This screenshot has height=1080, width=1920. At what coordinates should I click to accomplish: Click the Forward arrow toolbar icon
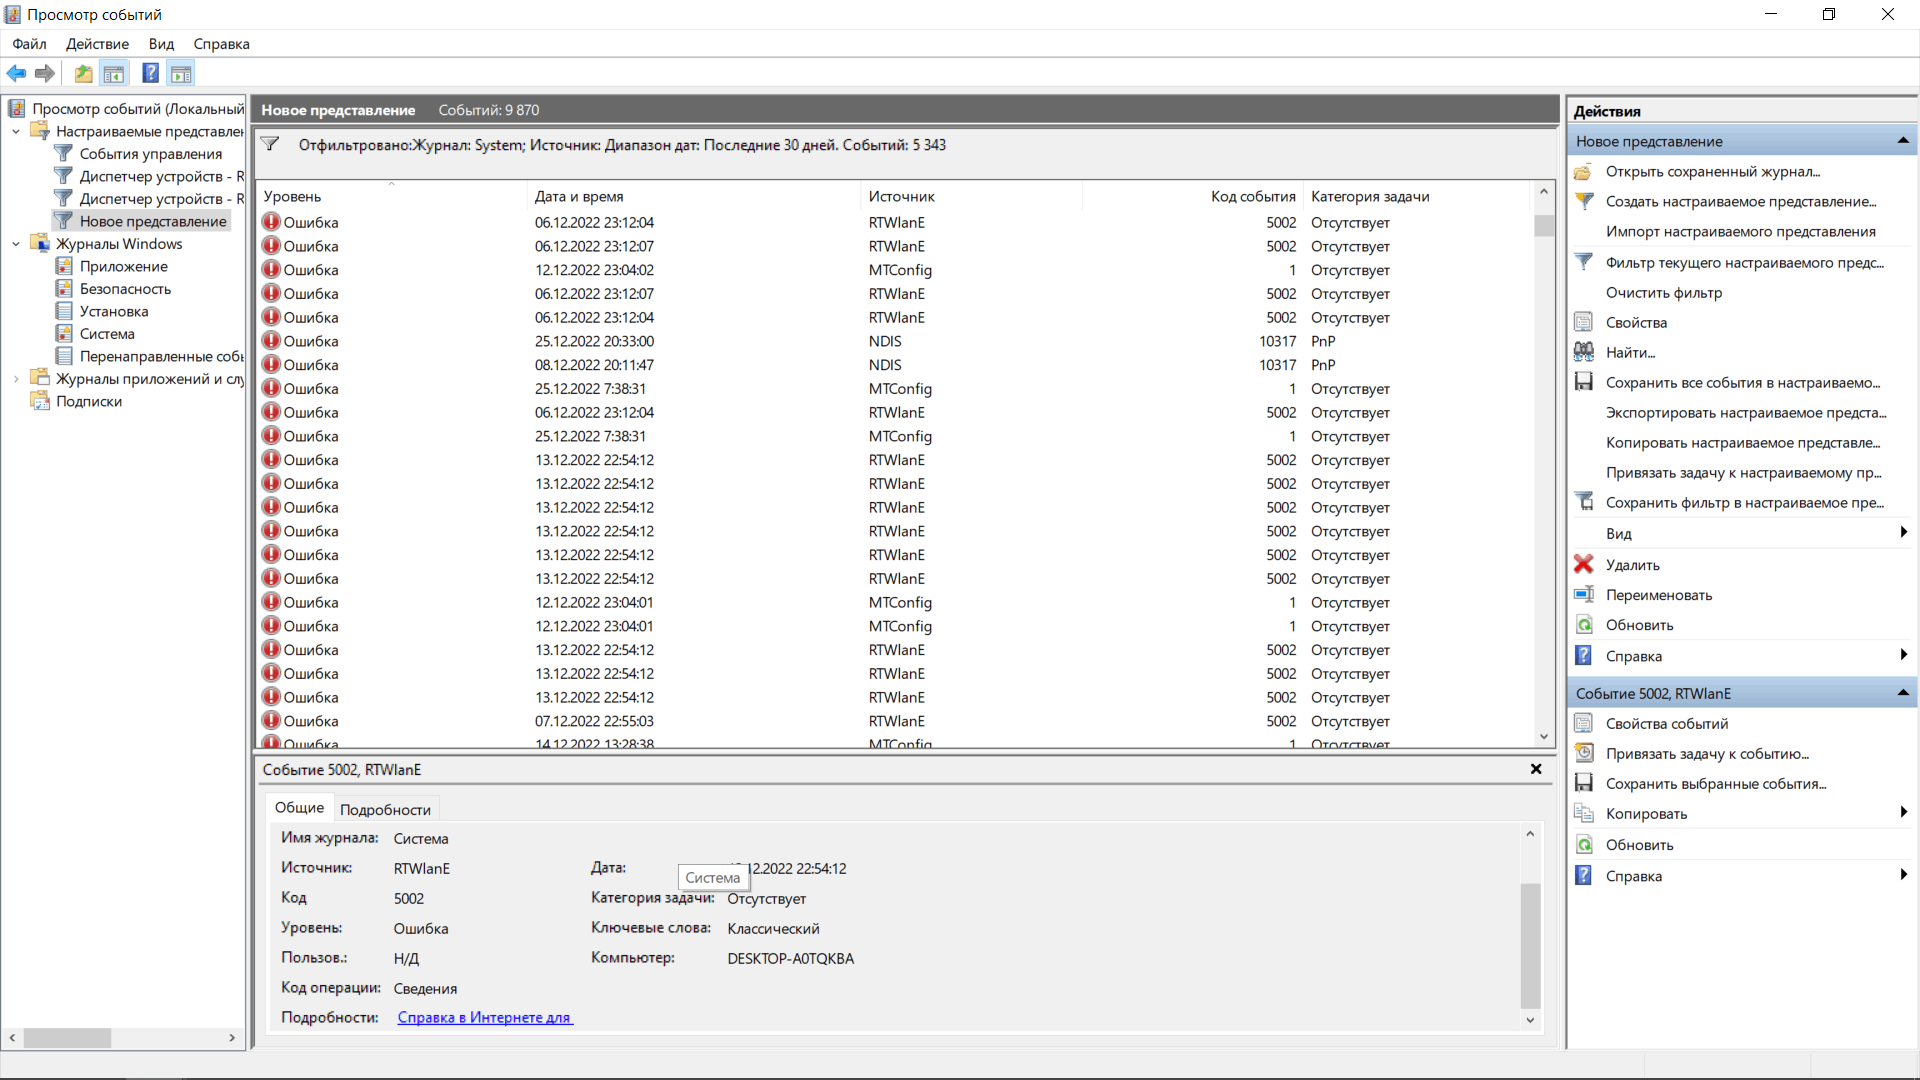[x=45, y=73]
